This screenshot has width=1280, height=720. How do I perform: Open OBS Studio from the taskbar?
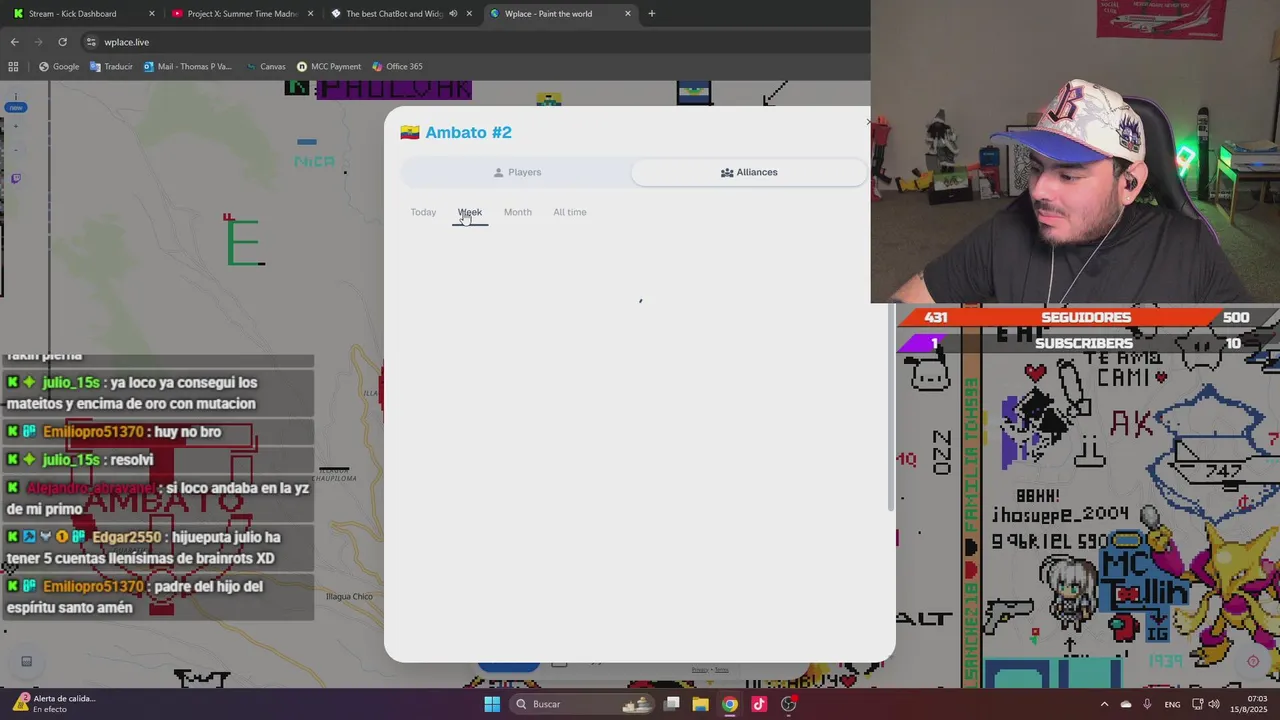[x=788, y=704]
